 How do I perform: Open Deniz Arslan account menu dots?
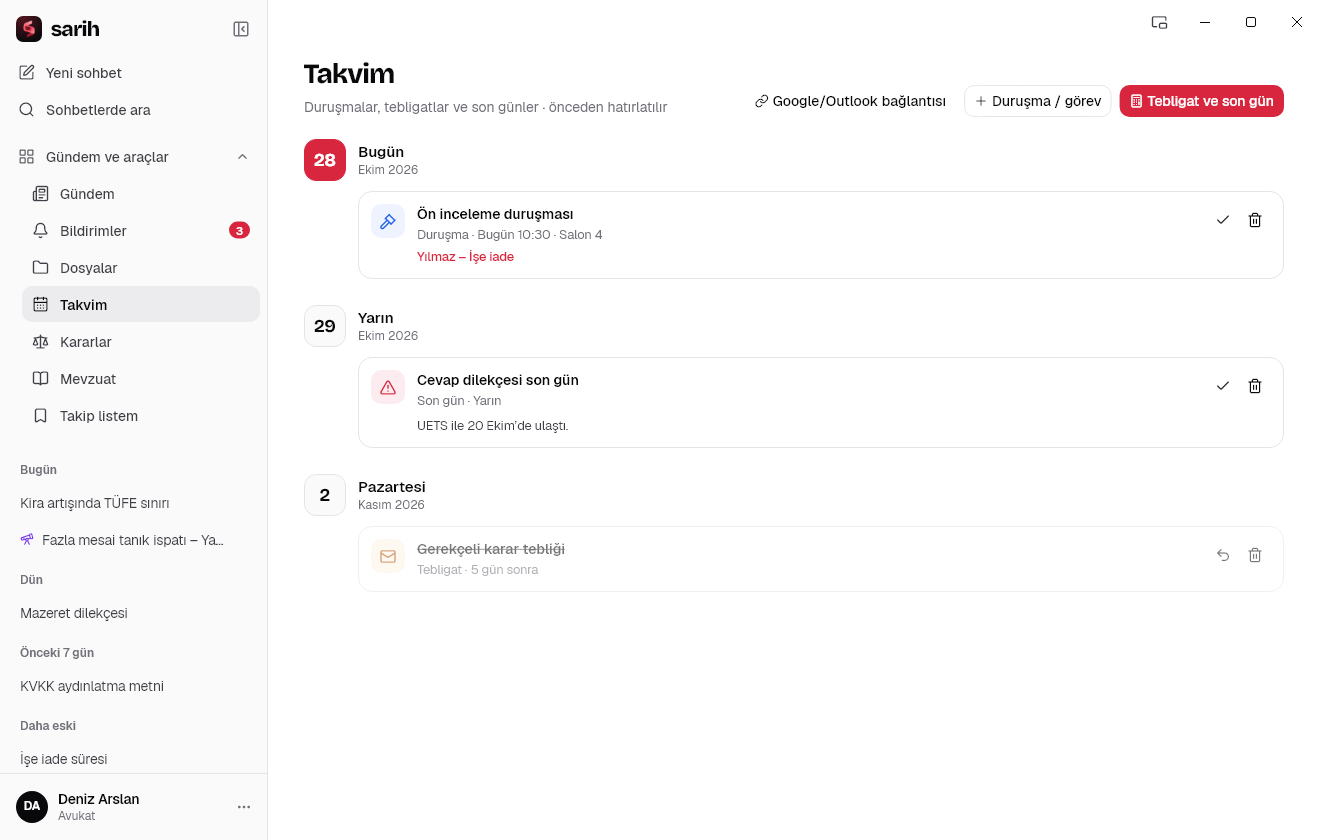pos(244,807)
